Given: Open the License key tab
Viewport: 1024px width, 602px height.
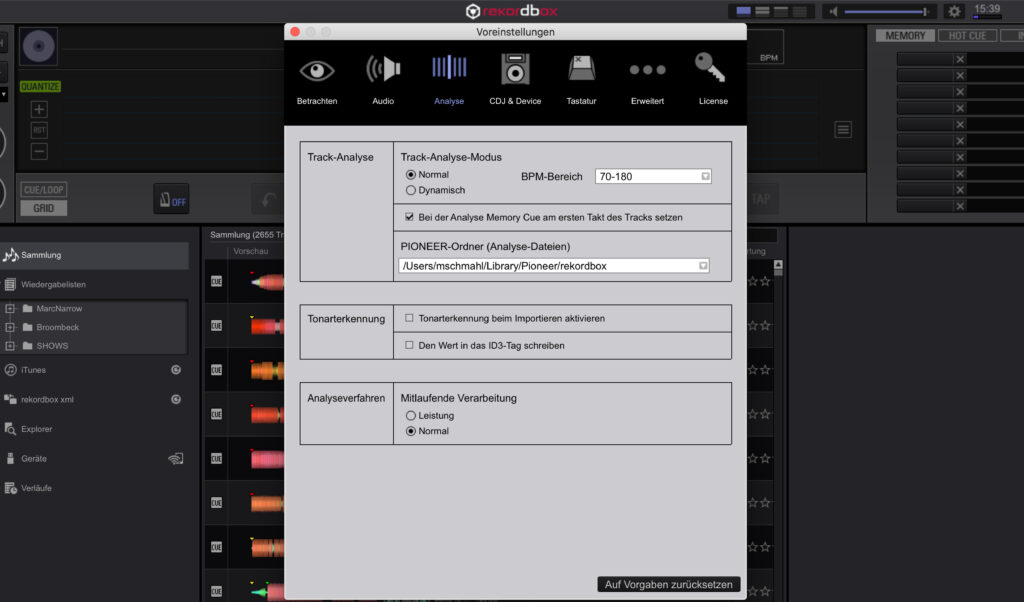Looking at the screenshot, I should point(712,80).
